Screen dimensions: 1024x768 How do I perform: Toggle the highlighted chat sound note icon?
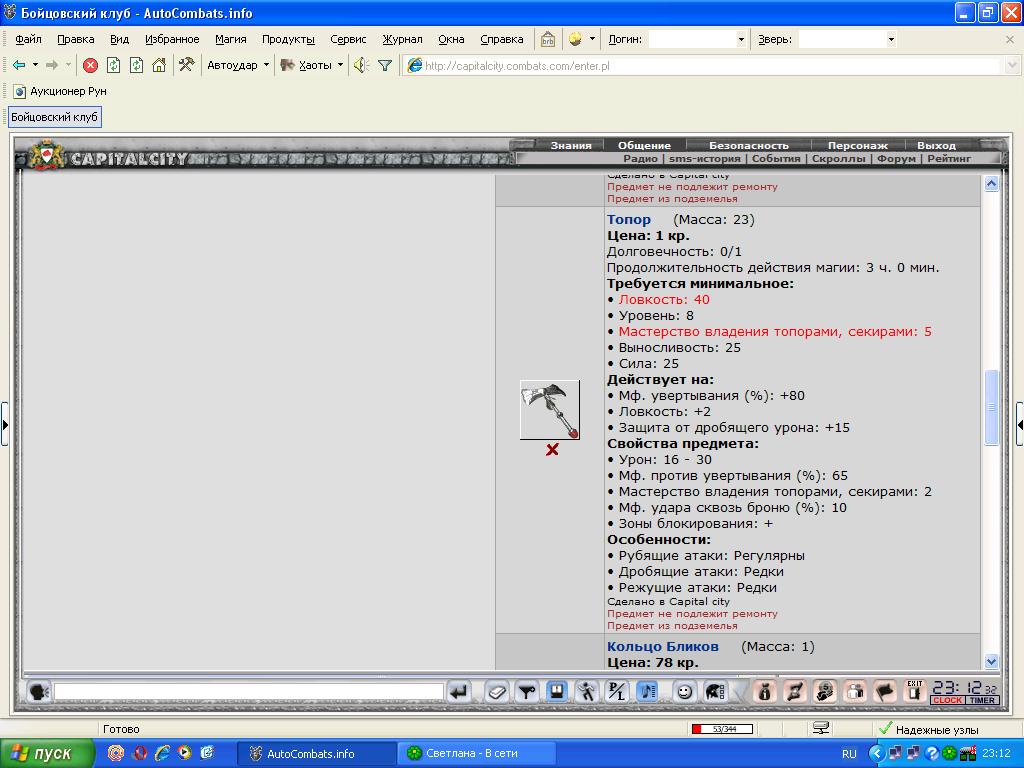647,691
